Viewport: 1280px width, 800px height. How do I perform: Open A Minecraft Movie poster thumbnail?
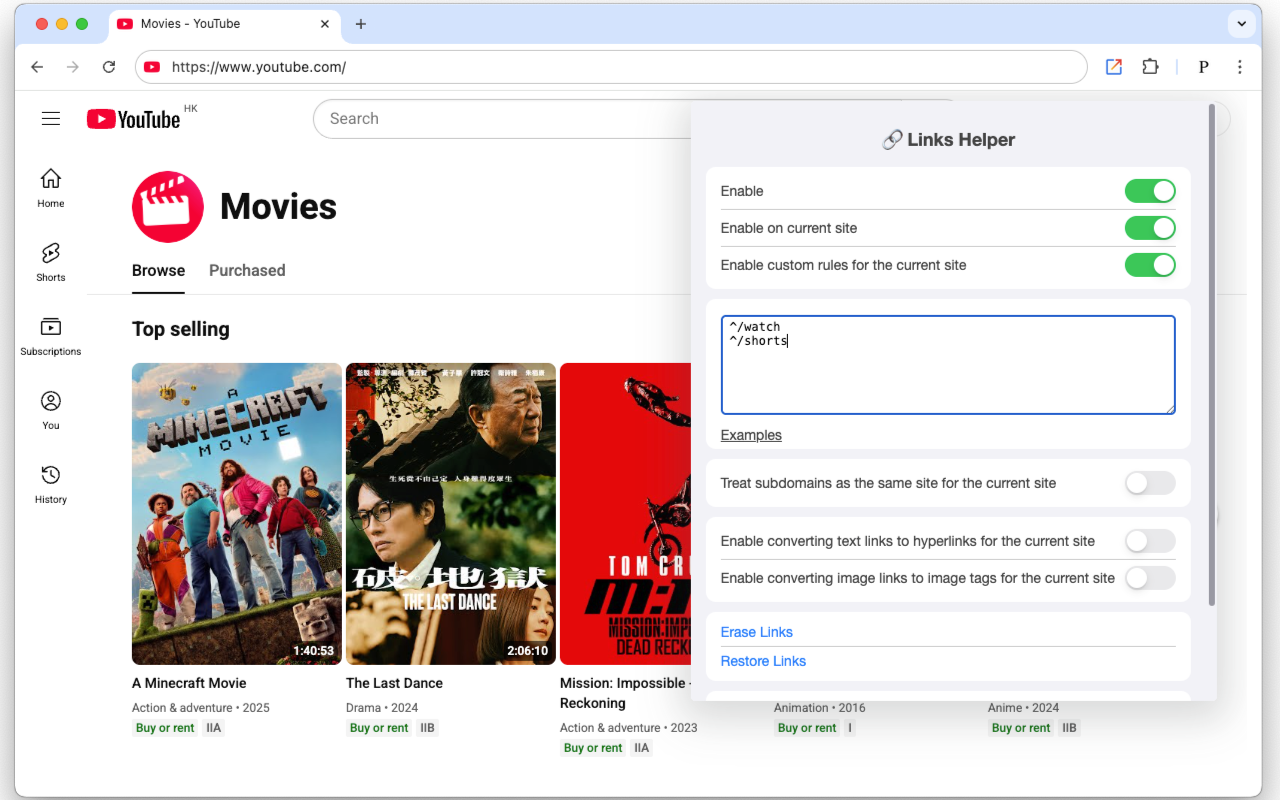[237, 514]
